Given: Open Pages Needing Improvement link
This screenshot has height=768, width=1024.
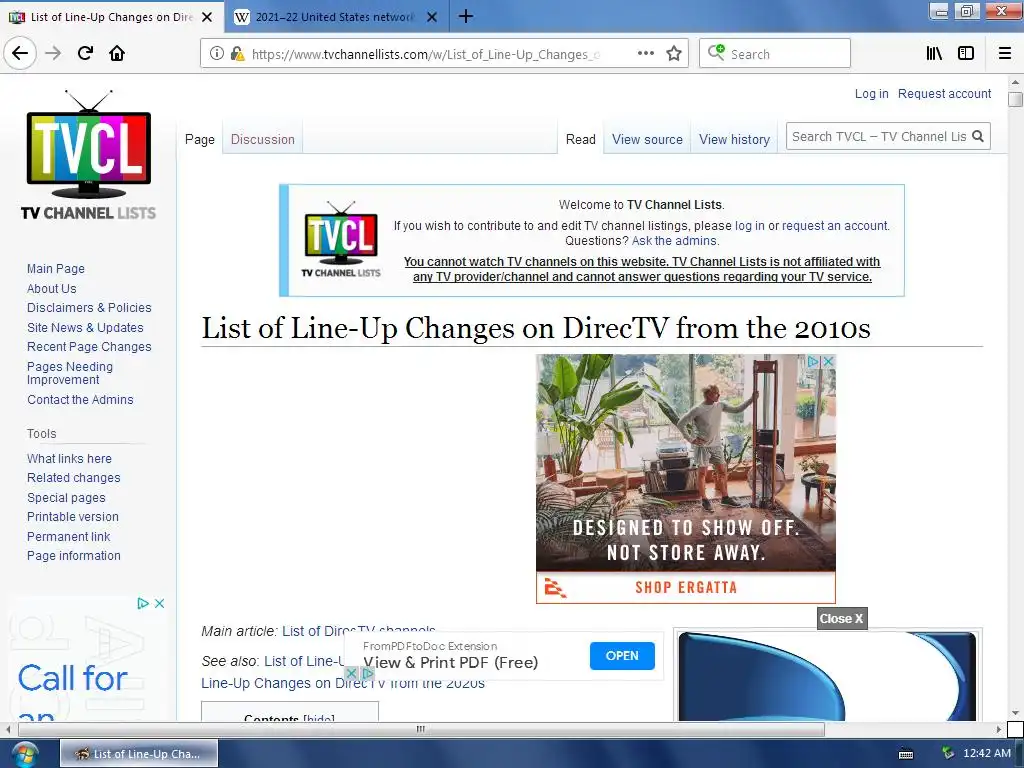Looking at the screenshot, I should pos(70,373).
